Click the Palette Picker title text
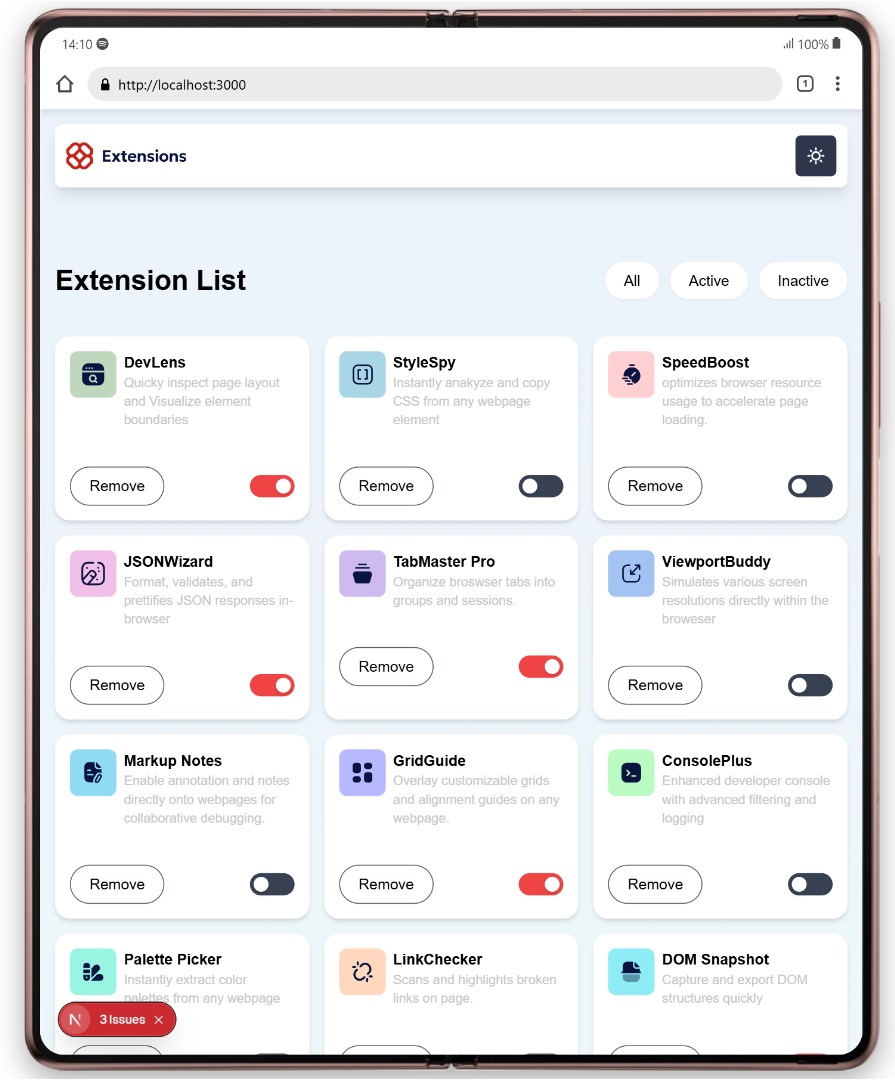The height and width of the screenshot is (1080, 895). tap(173, 959)
